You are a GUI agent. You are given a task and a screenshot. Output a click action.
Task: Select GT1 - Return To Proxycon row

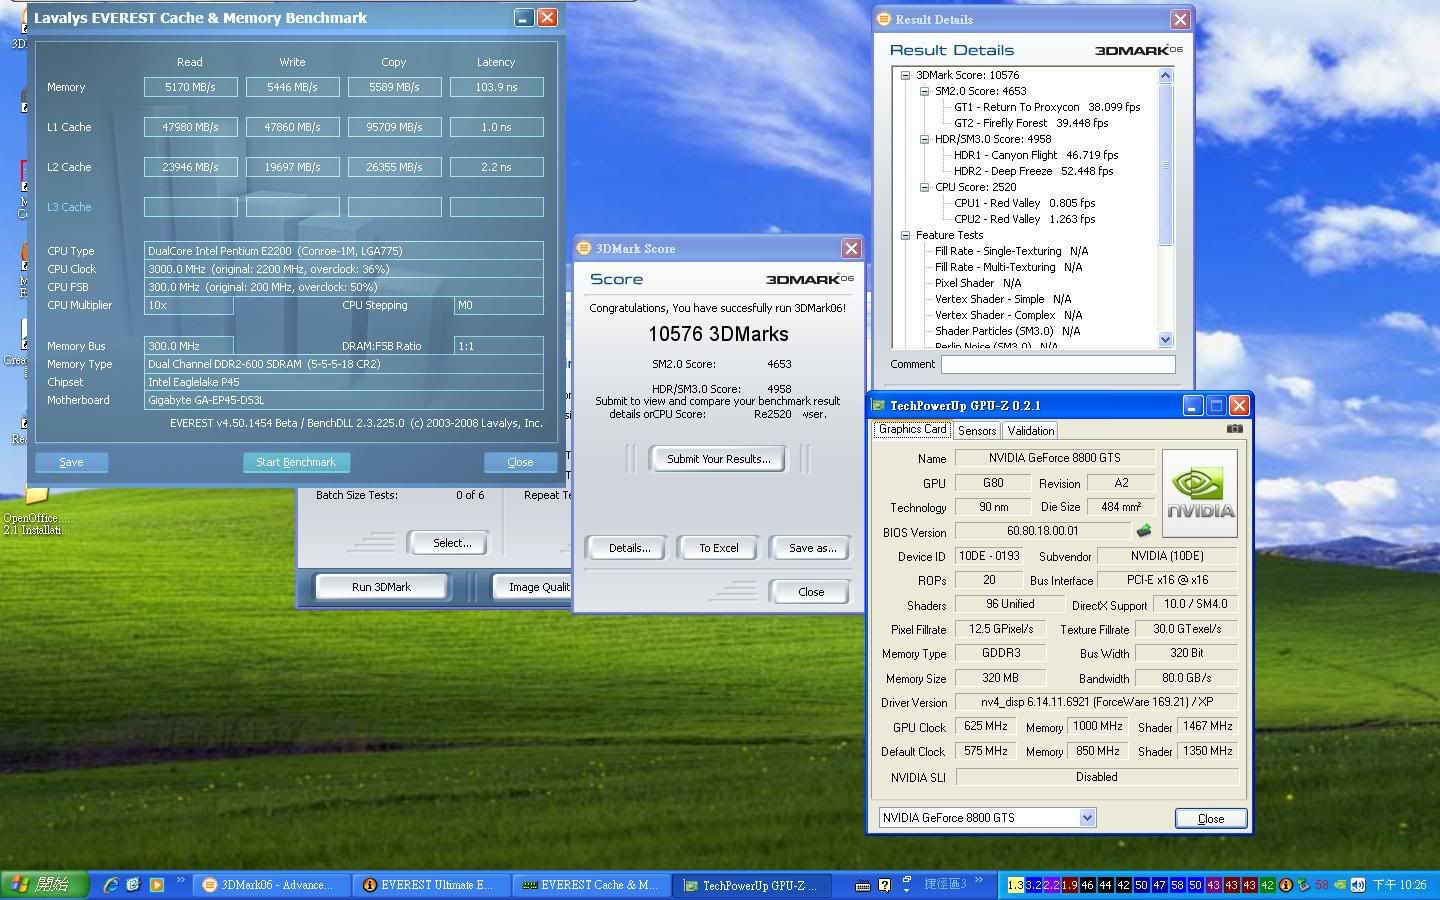(x=1047, y=107)
